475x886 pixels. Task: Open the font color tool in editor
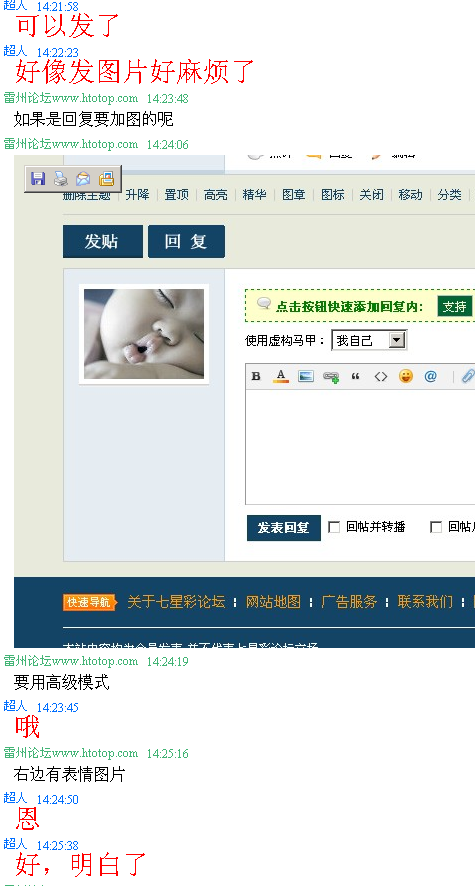[x=281, y=376]
